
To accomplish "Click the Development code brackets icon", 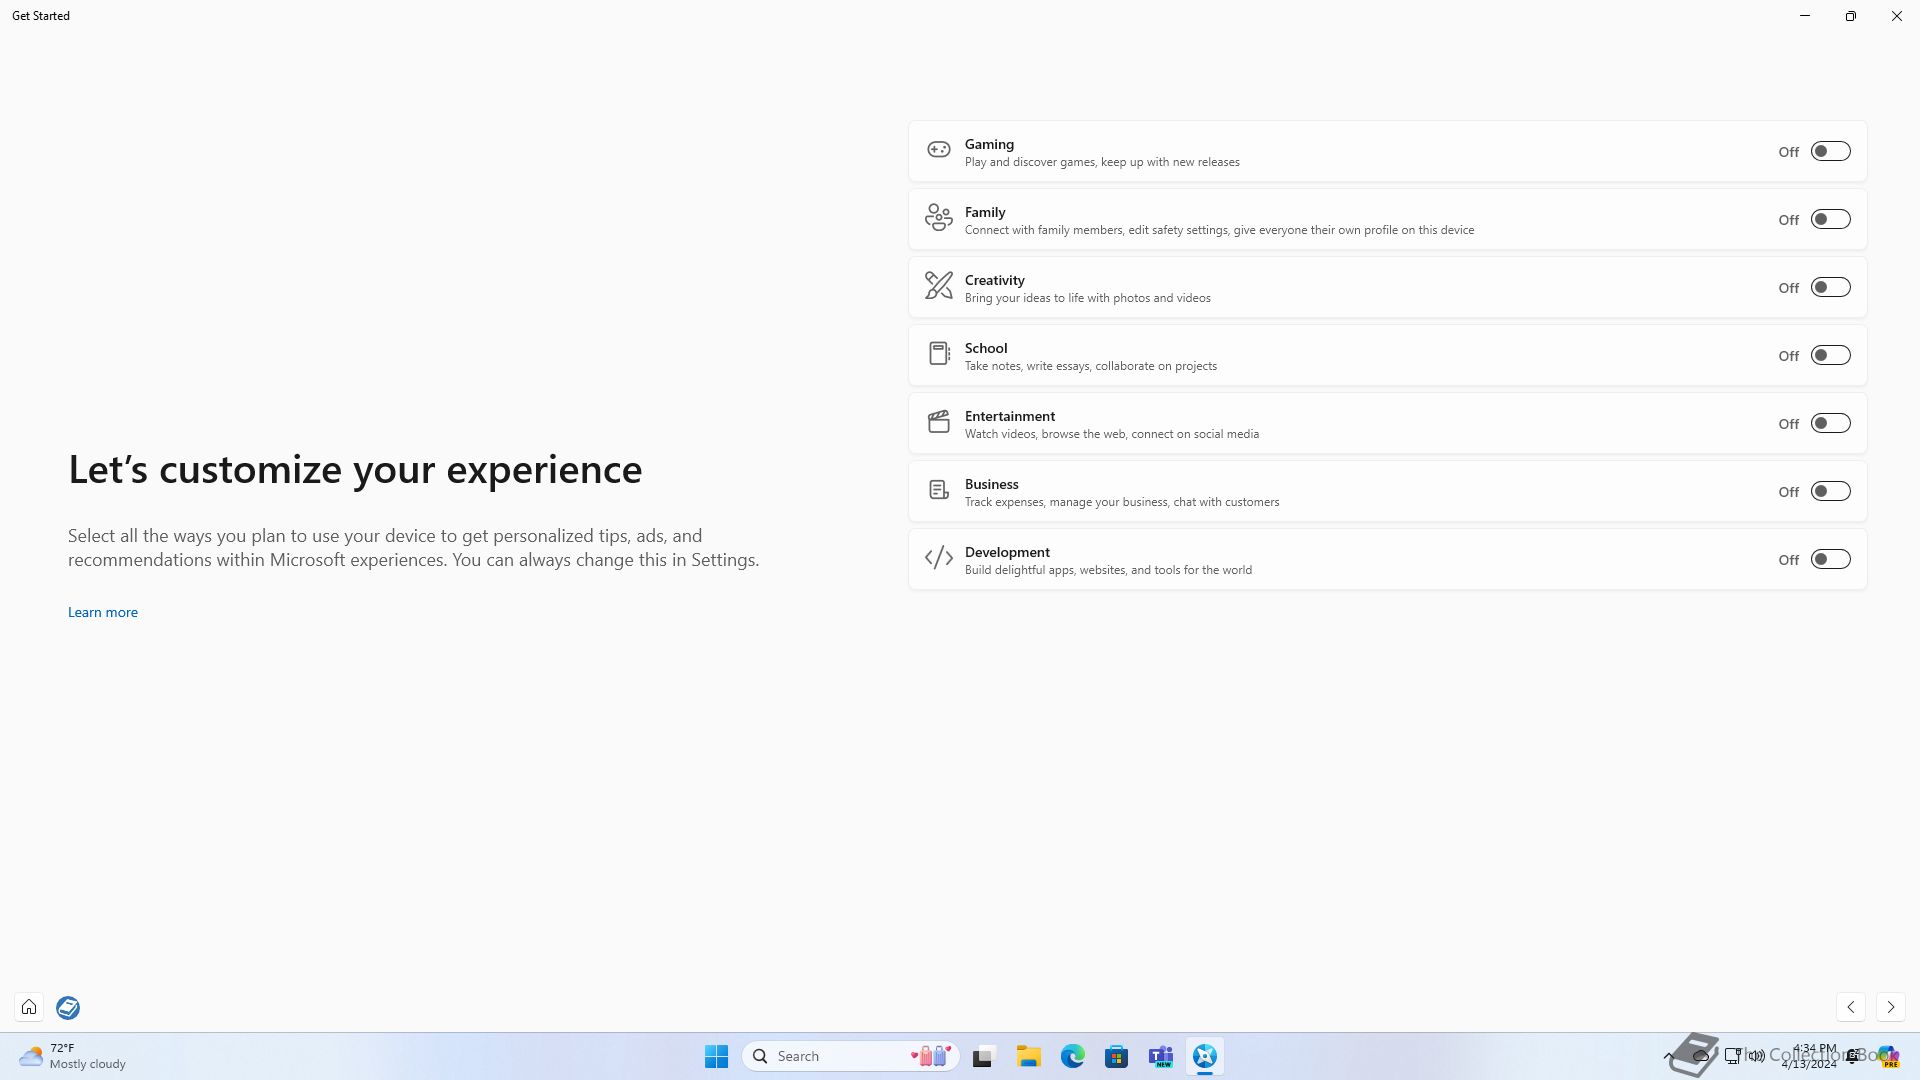I will pos(938,558).
